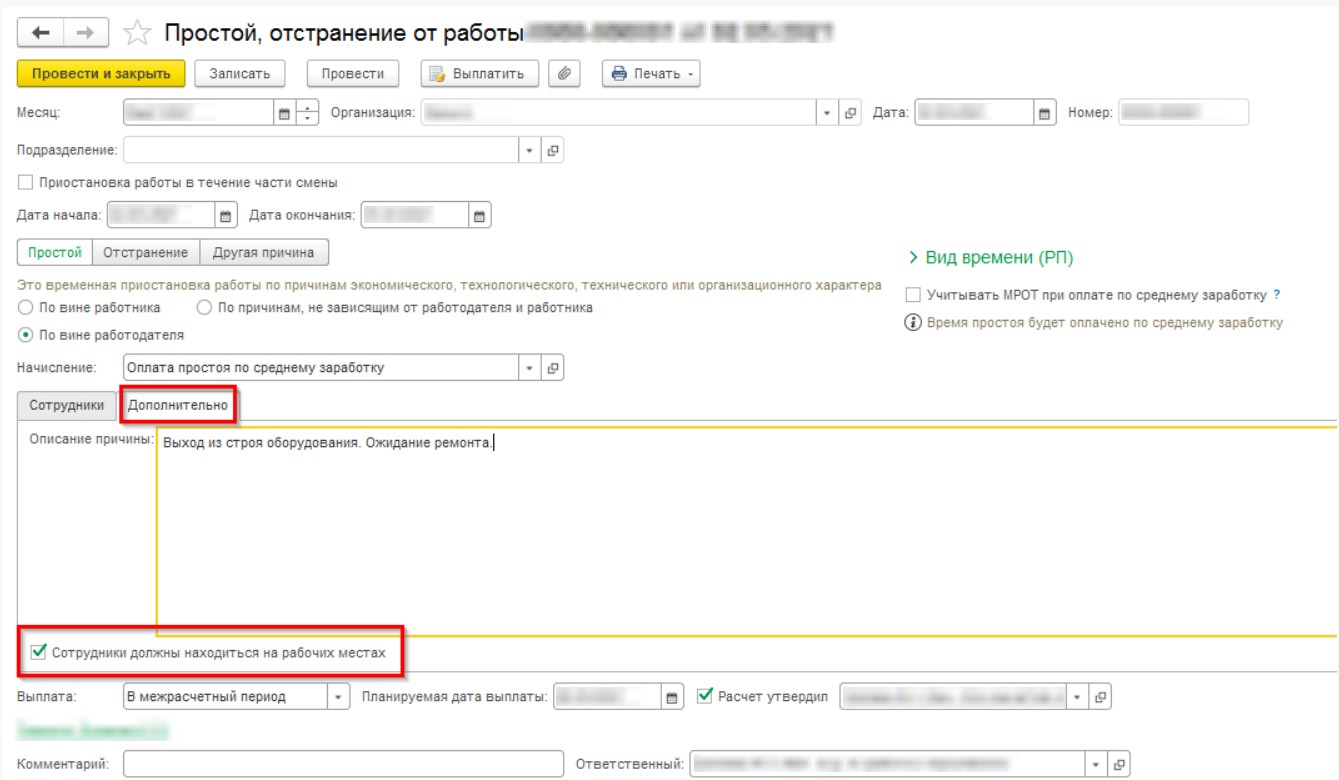Change month using the Месяц stepper arrows
This screenshot has width=1339, height=780.
pos(306,113)
